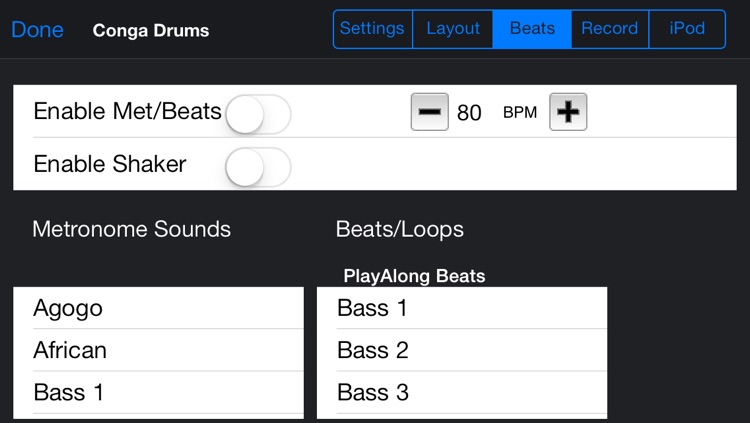The width and height of the screenshot is (750, 423).
Task: Turn on the Enable Shaker switch
Action: (258, 167)
